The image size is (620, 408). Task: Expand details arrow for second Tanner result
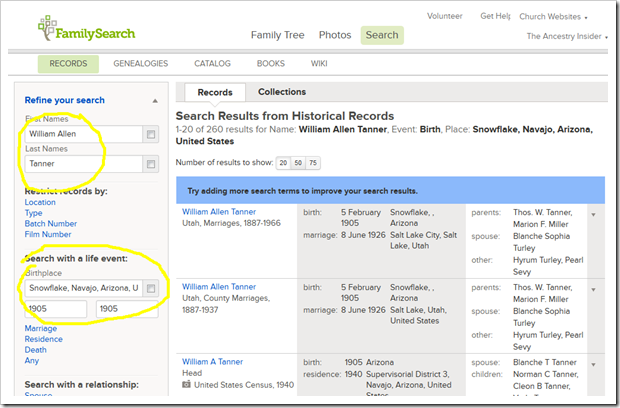595,288
